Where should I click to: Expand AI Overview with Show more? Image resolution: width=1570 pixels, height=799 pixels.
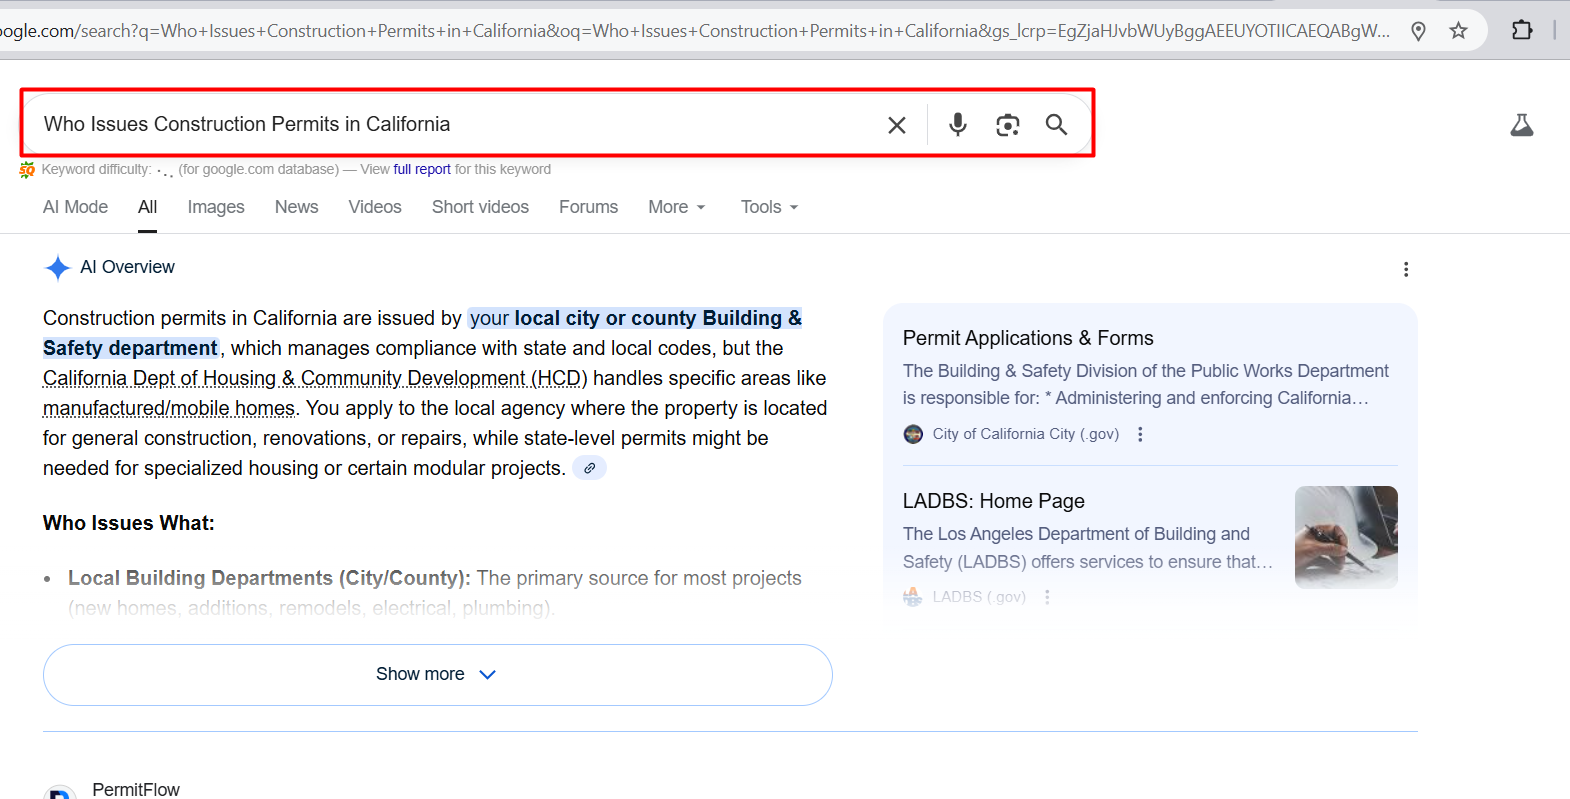(438, 675)
